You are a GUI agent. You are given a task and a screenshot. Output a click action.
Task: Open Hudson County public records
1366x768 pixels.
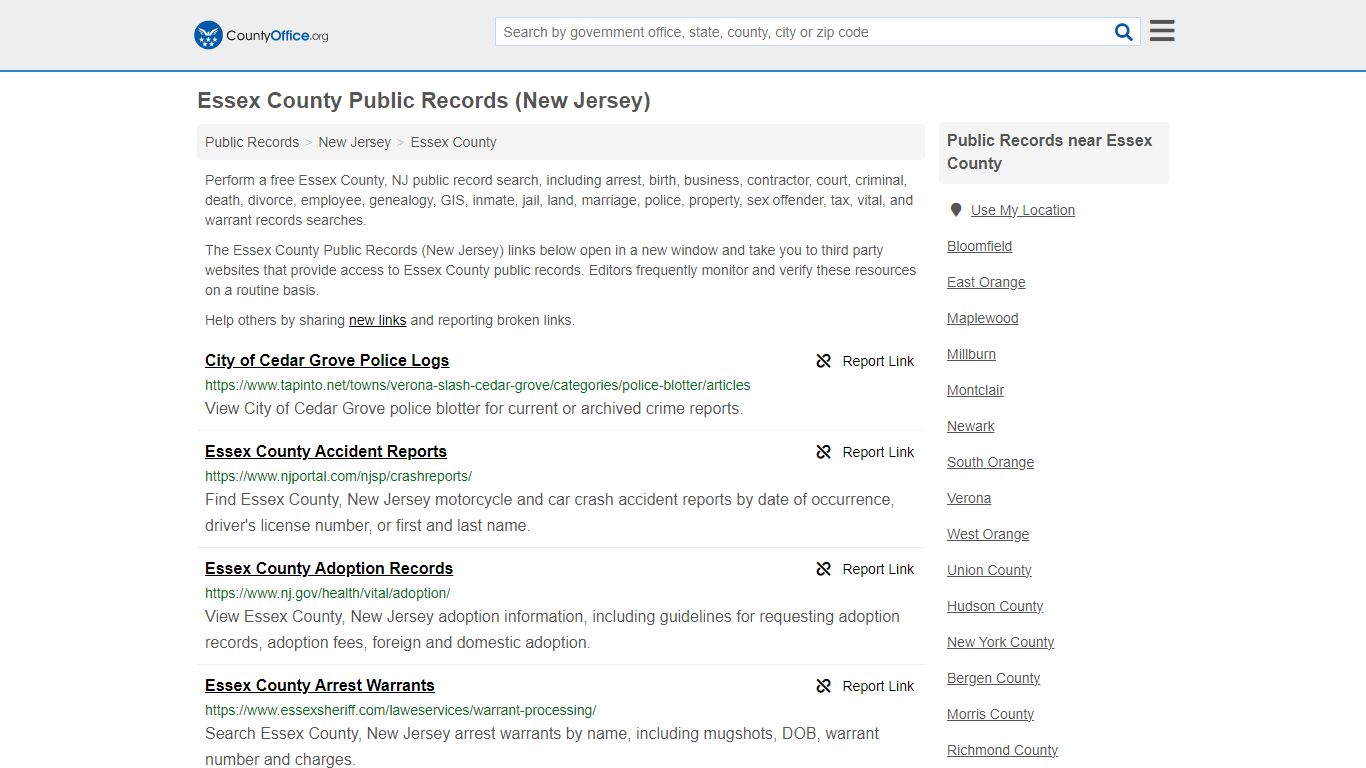pos(995,606)
